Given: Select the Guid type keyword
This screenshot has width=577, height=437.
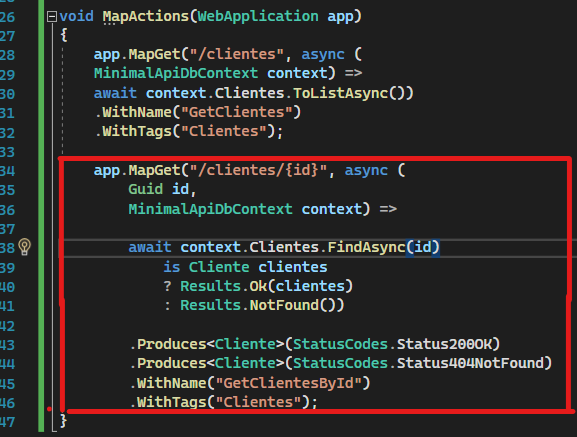Looking at the screenshot, I should click(x=146, y=189).
